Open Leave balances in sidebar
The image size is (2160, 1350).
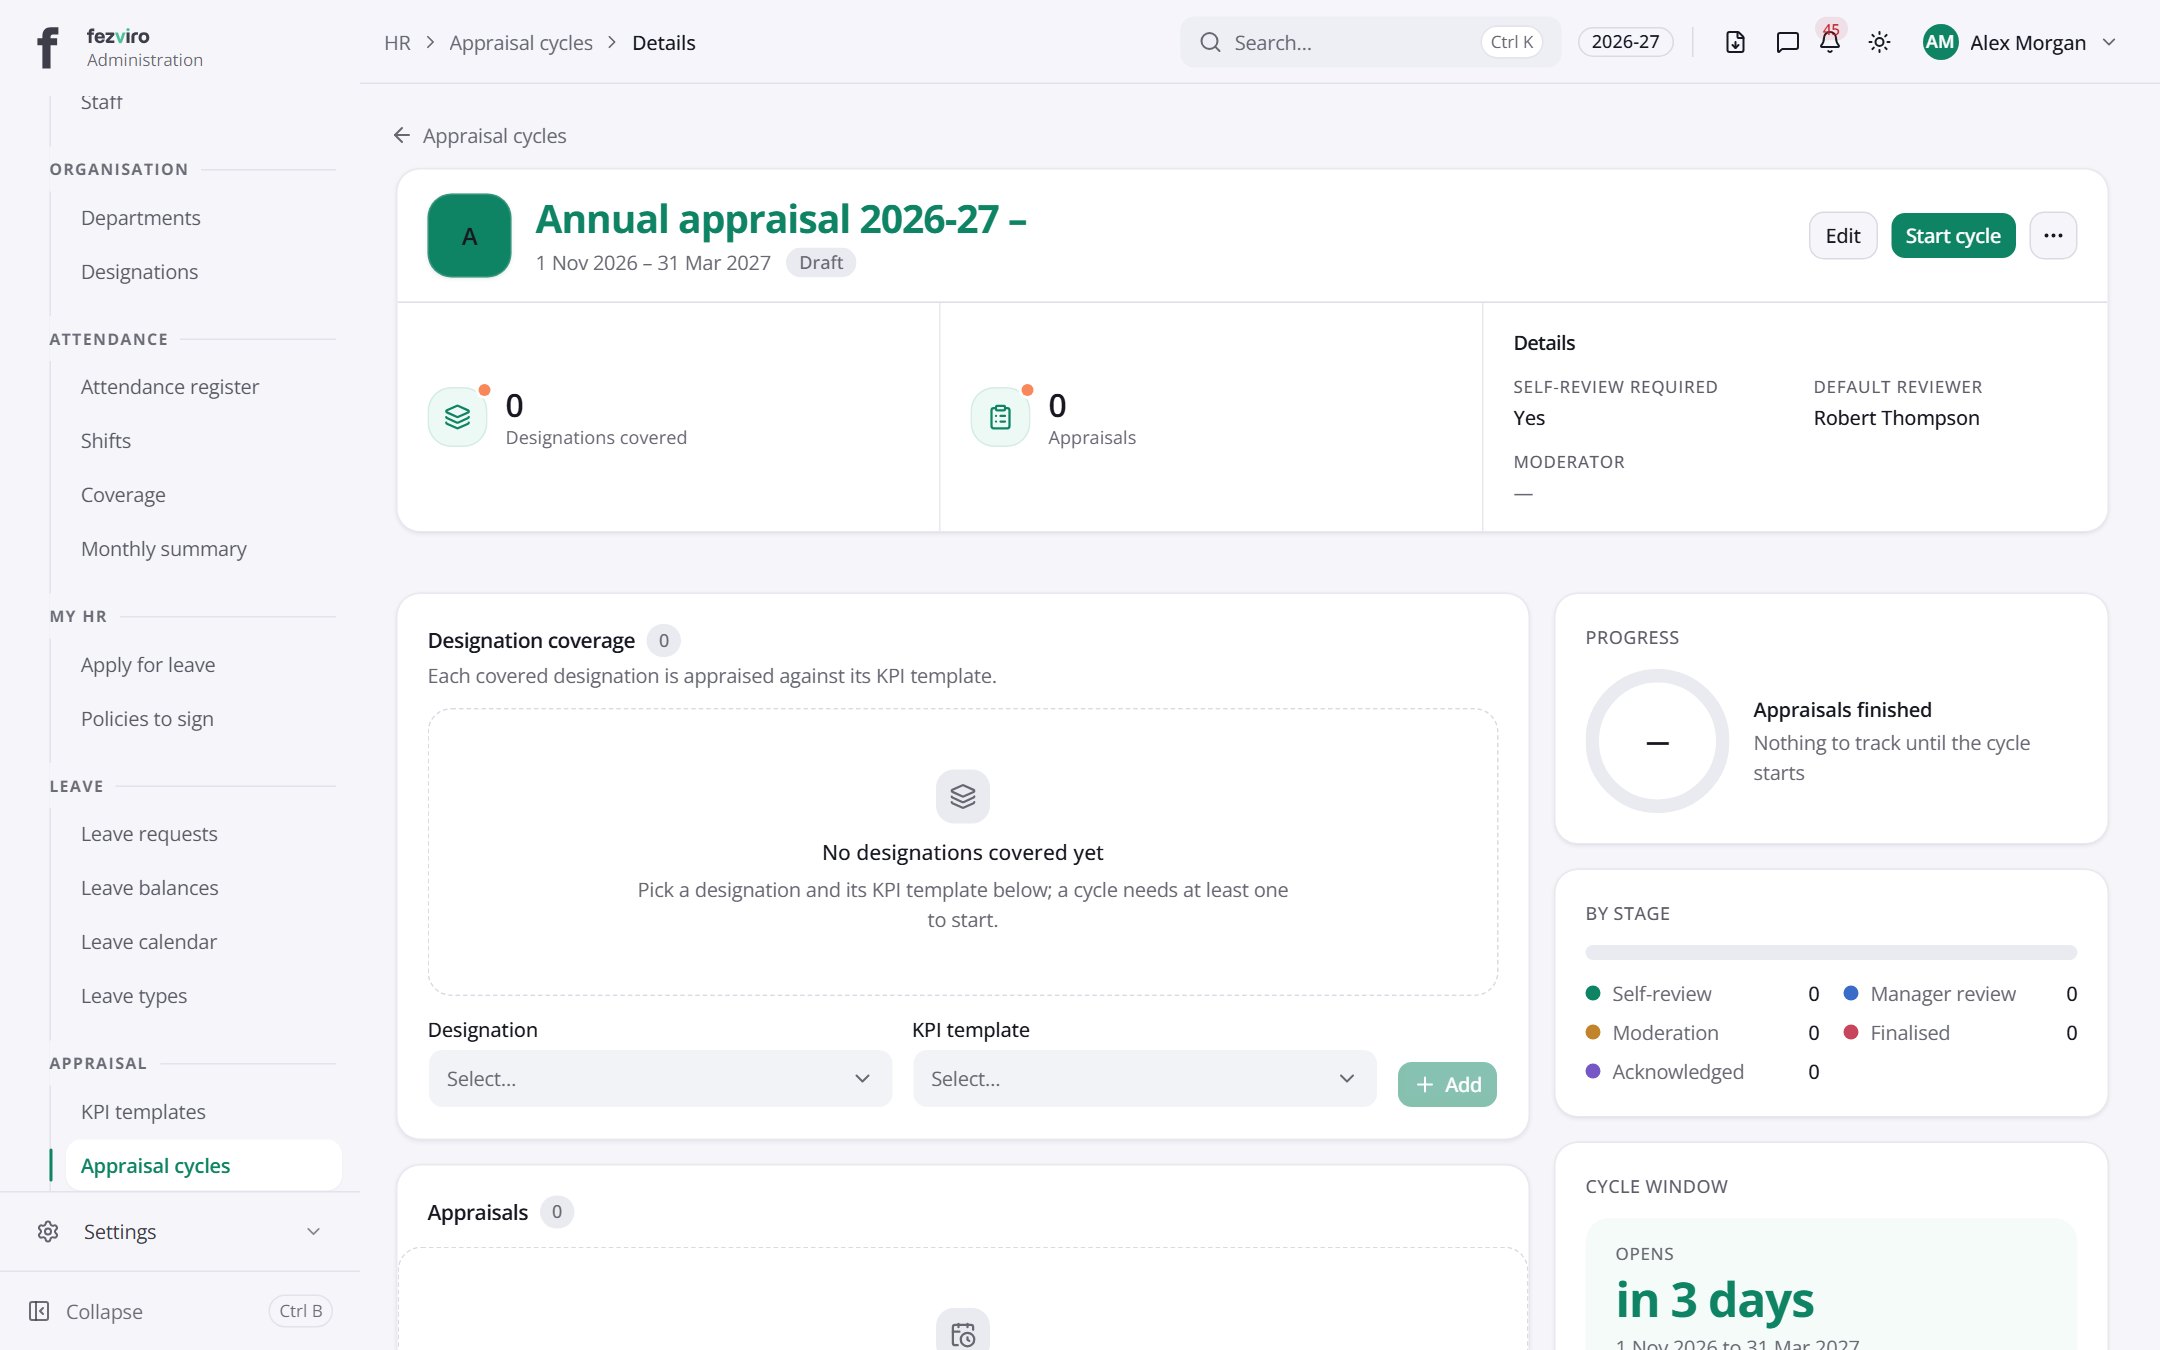tap(149, 888)
